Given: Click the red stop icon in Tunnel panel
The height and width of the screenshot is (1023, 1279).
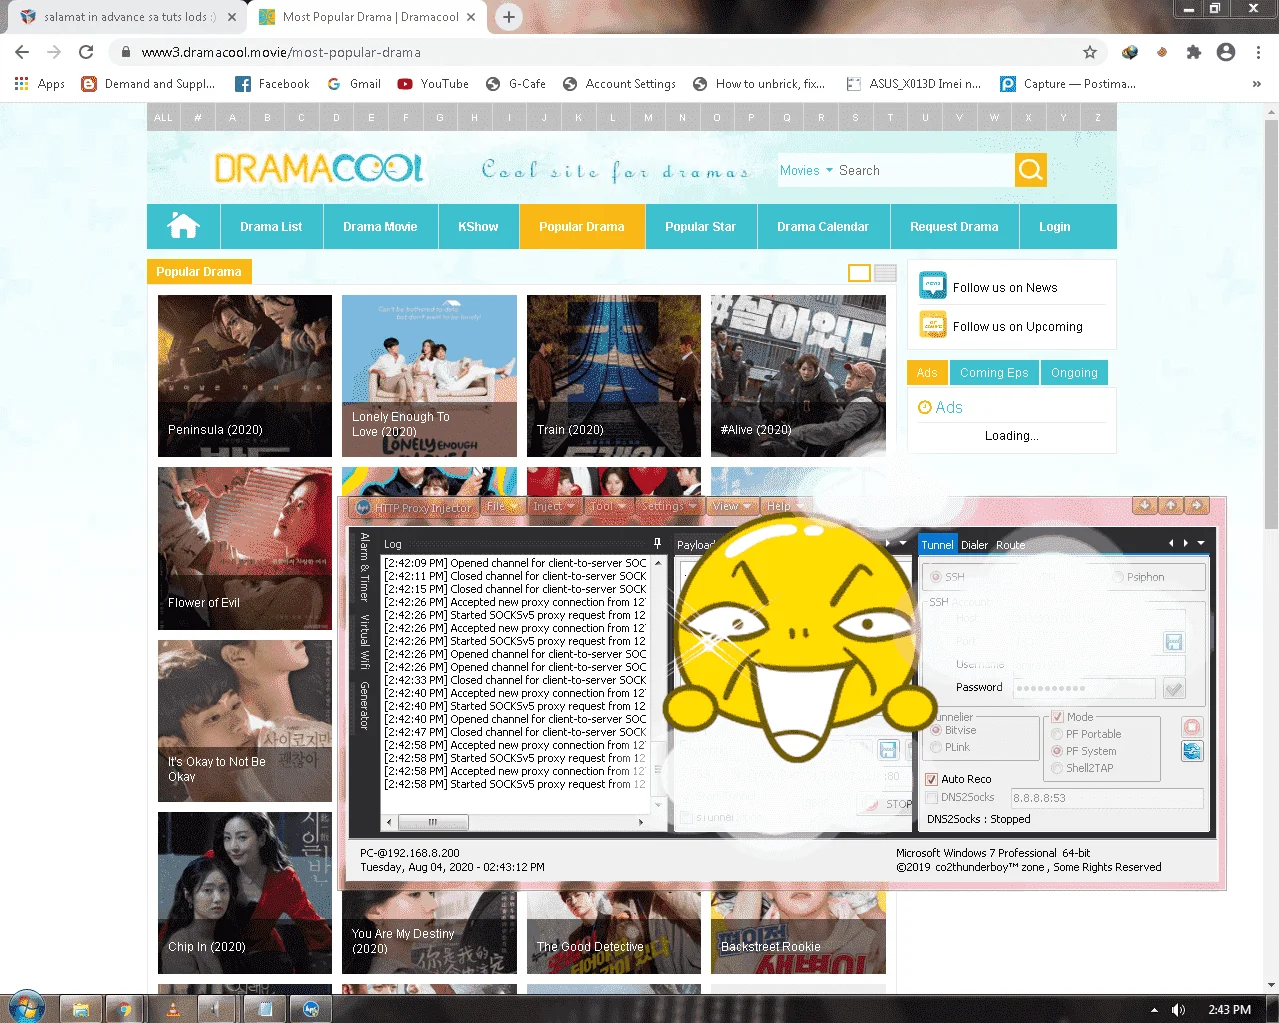Looking at the screenshot, I should [1192, 727].
